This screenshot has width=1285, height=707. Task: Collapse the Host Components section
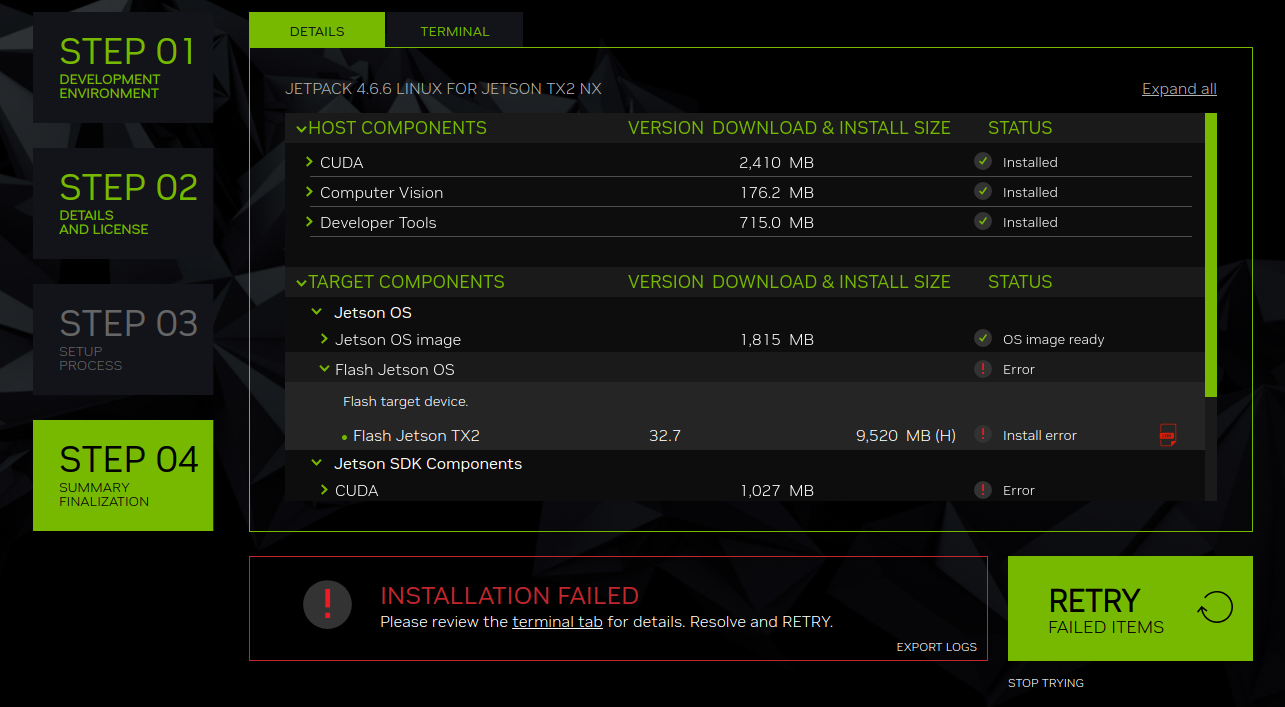click(x=301, y=129)
